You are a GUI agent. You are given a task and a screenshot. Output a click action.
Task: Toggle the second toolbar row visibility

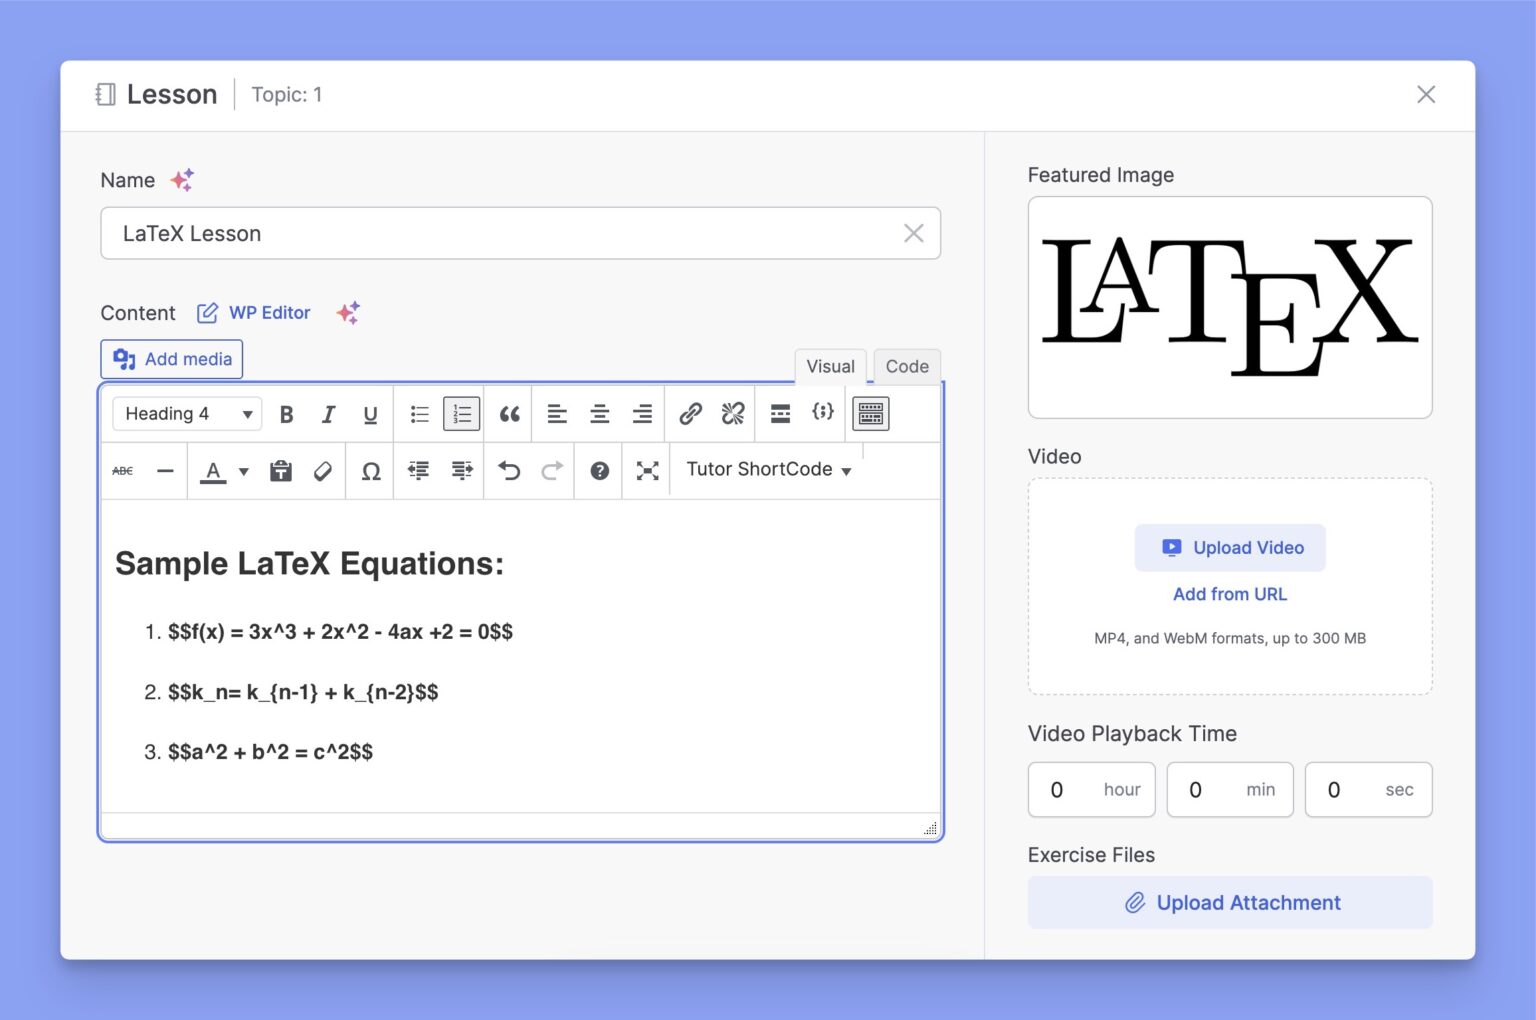(870, 413)
